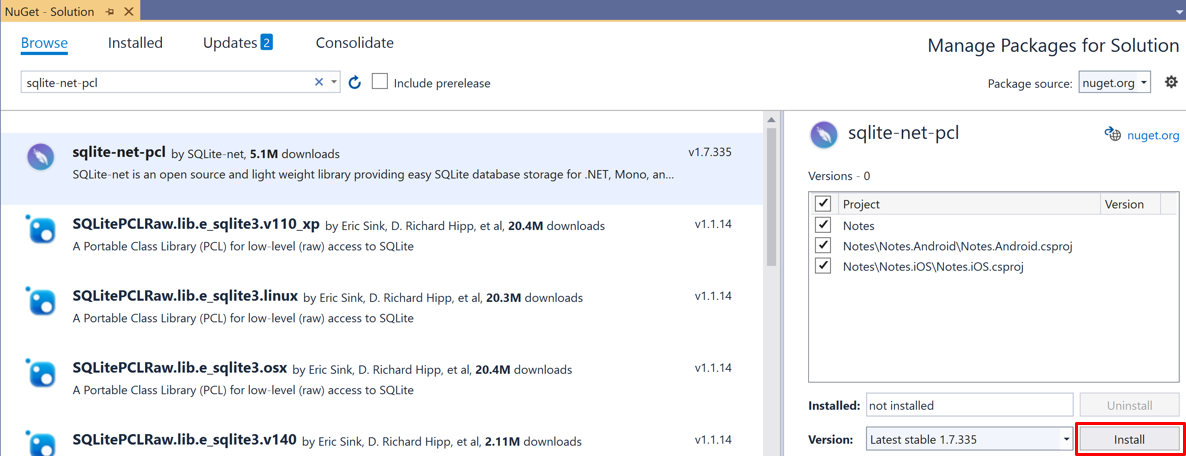Expand the Version selection dropdown

[1066, 439]
